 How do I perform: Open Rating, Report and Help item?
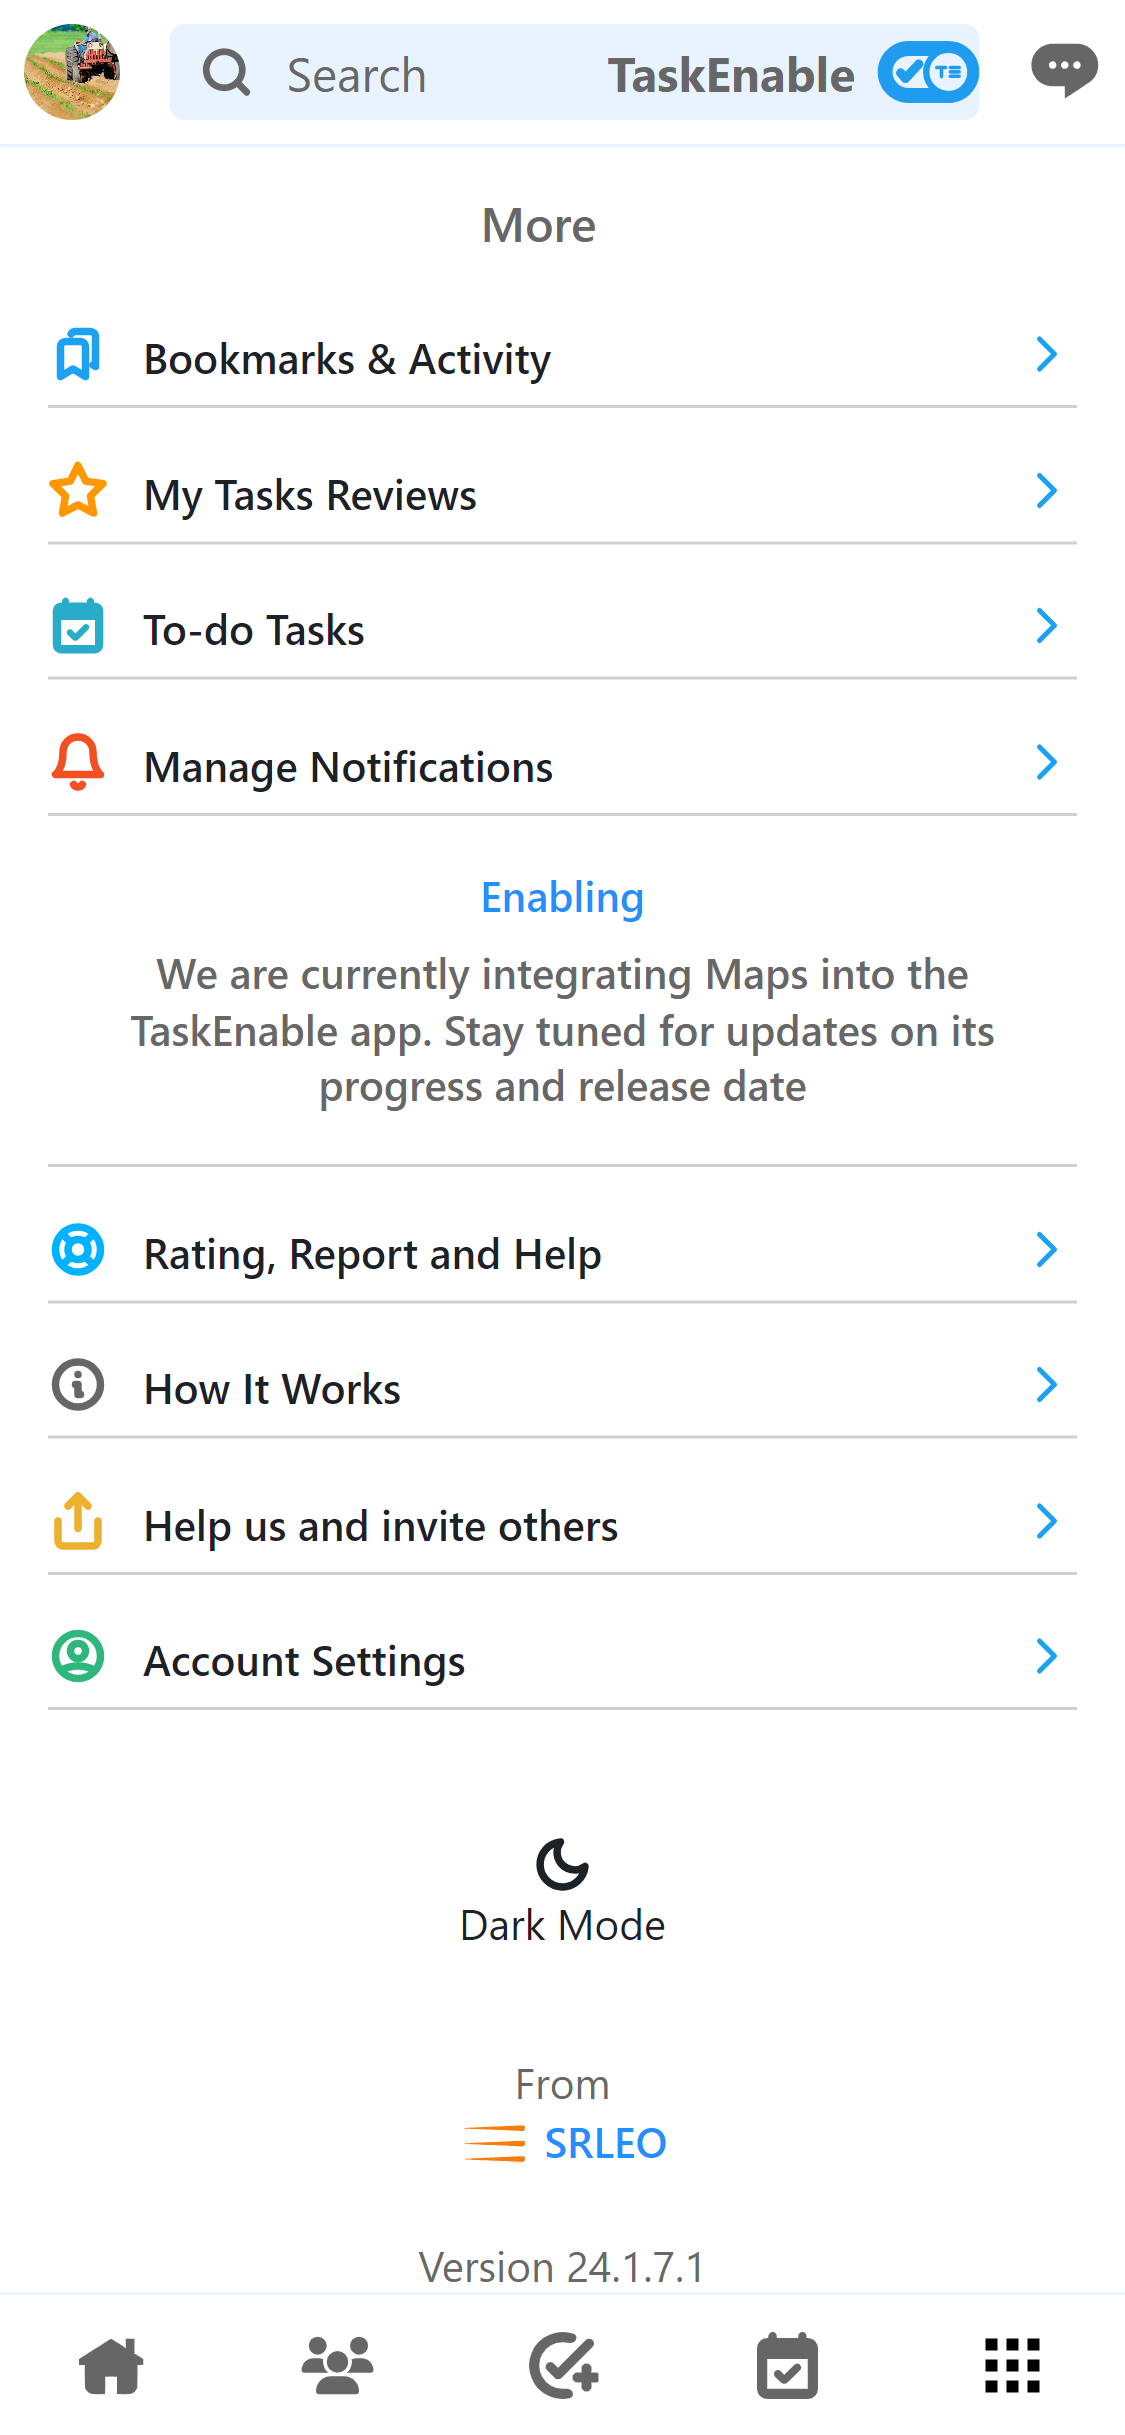tap(372, 1254)
